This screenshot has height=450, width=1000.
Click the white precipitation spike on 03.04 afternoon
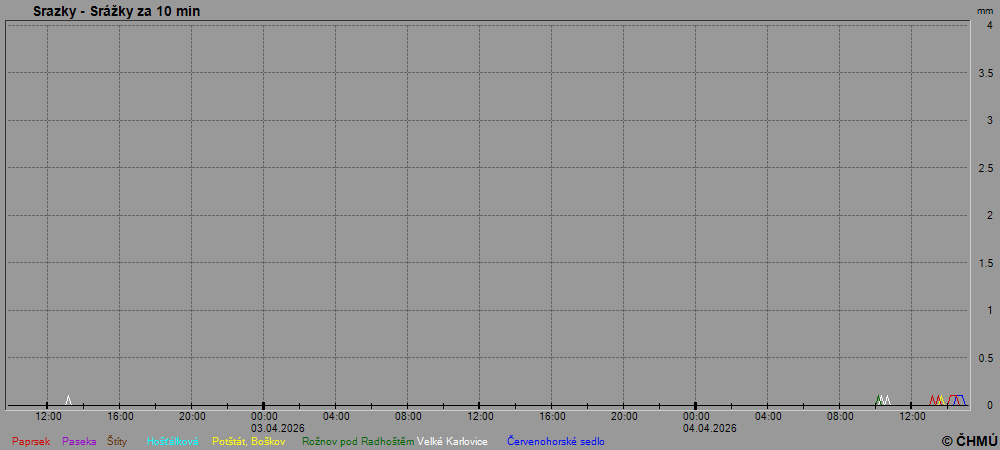click(x=68, y=400)
